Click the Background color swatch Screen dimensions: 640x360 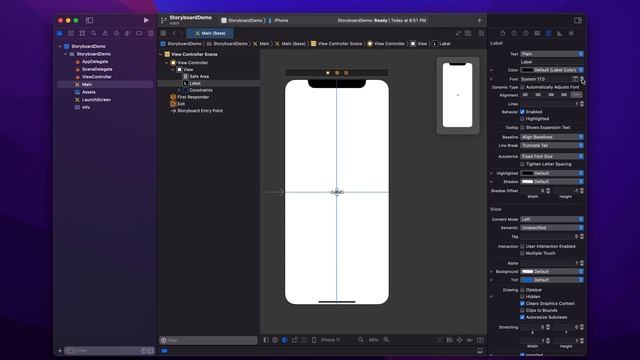tap(527, 271)
